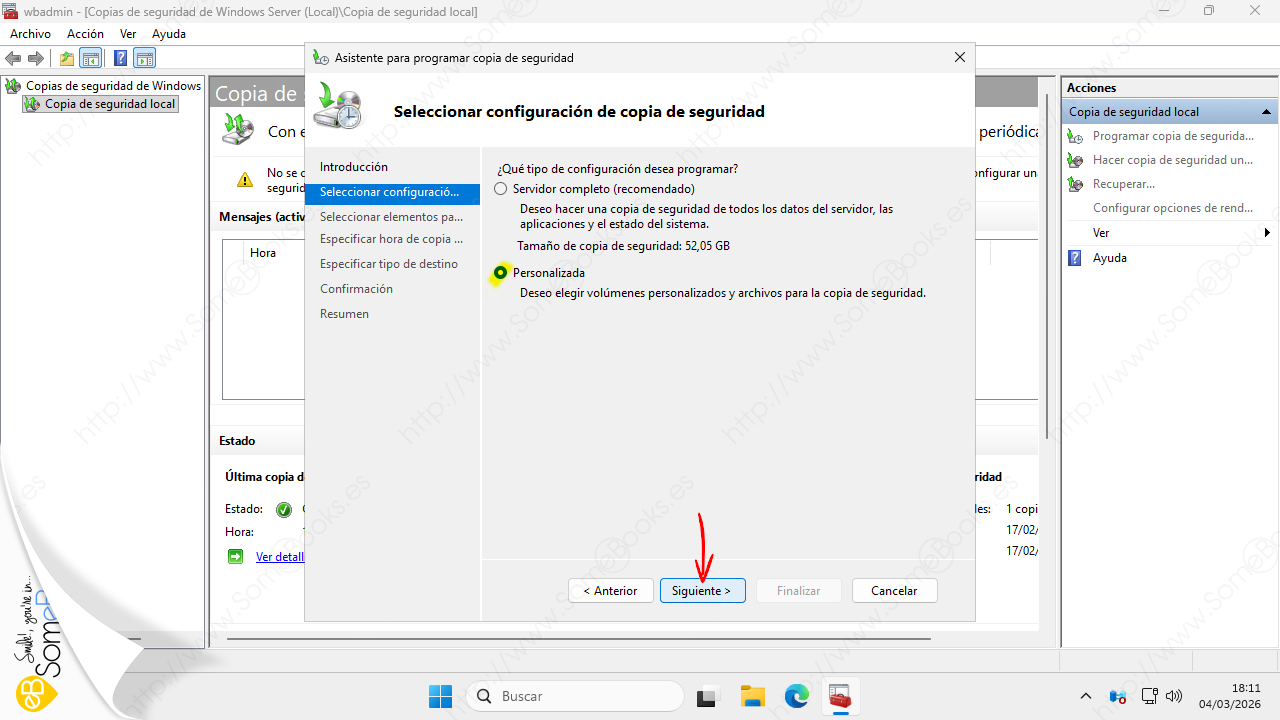Click the blue Help toolbar icon
Viewport: 1280px width, 720px height.
[120, 58]
